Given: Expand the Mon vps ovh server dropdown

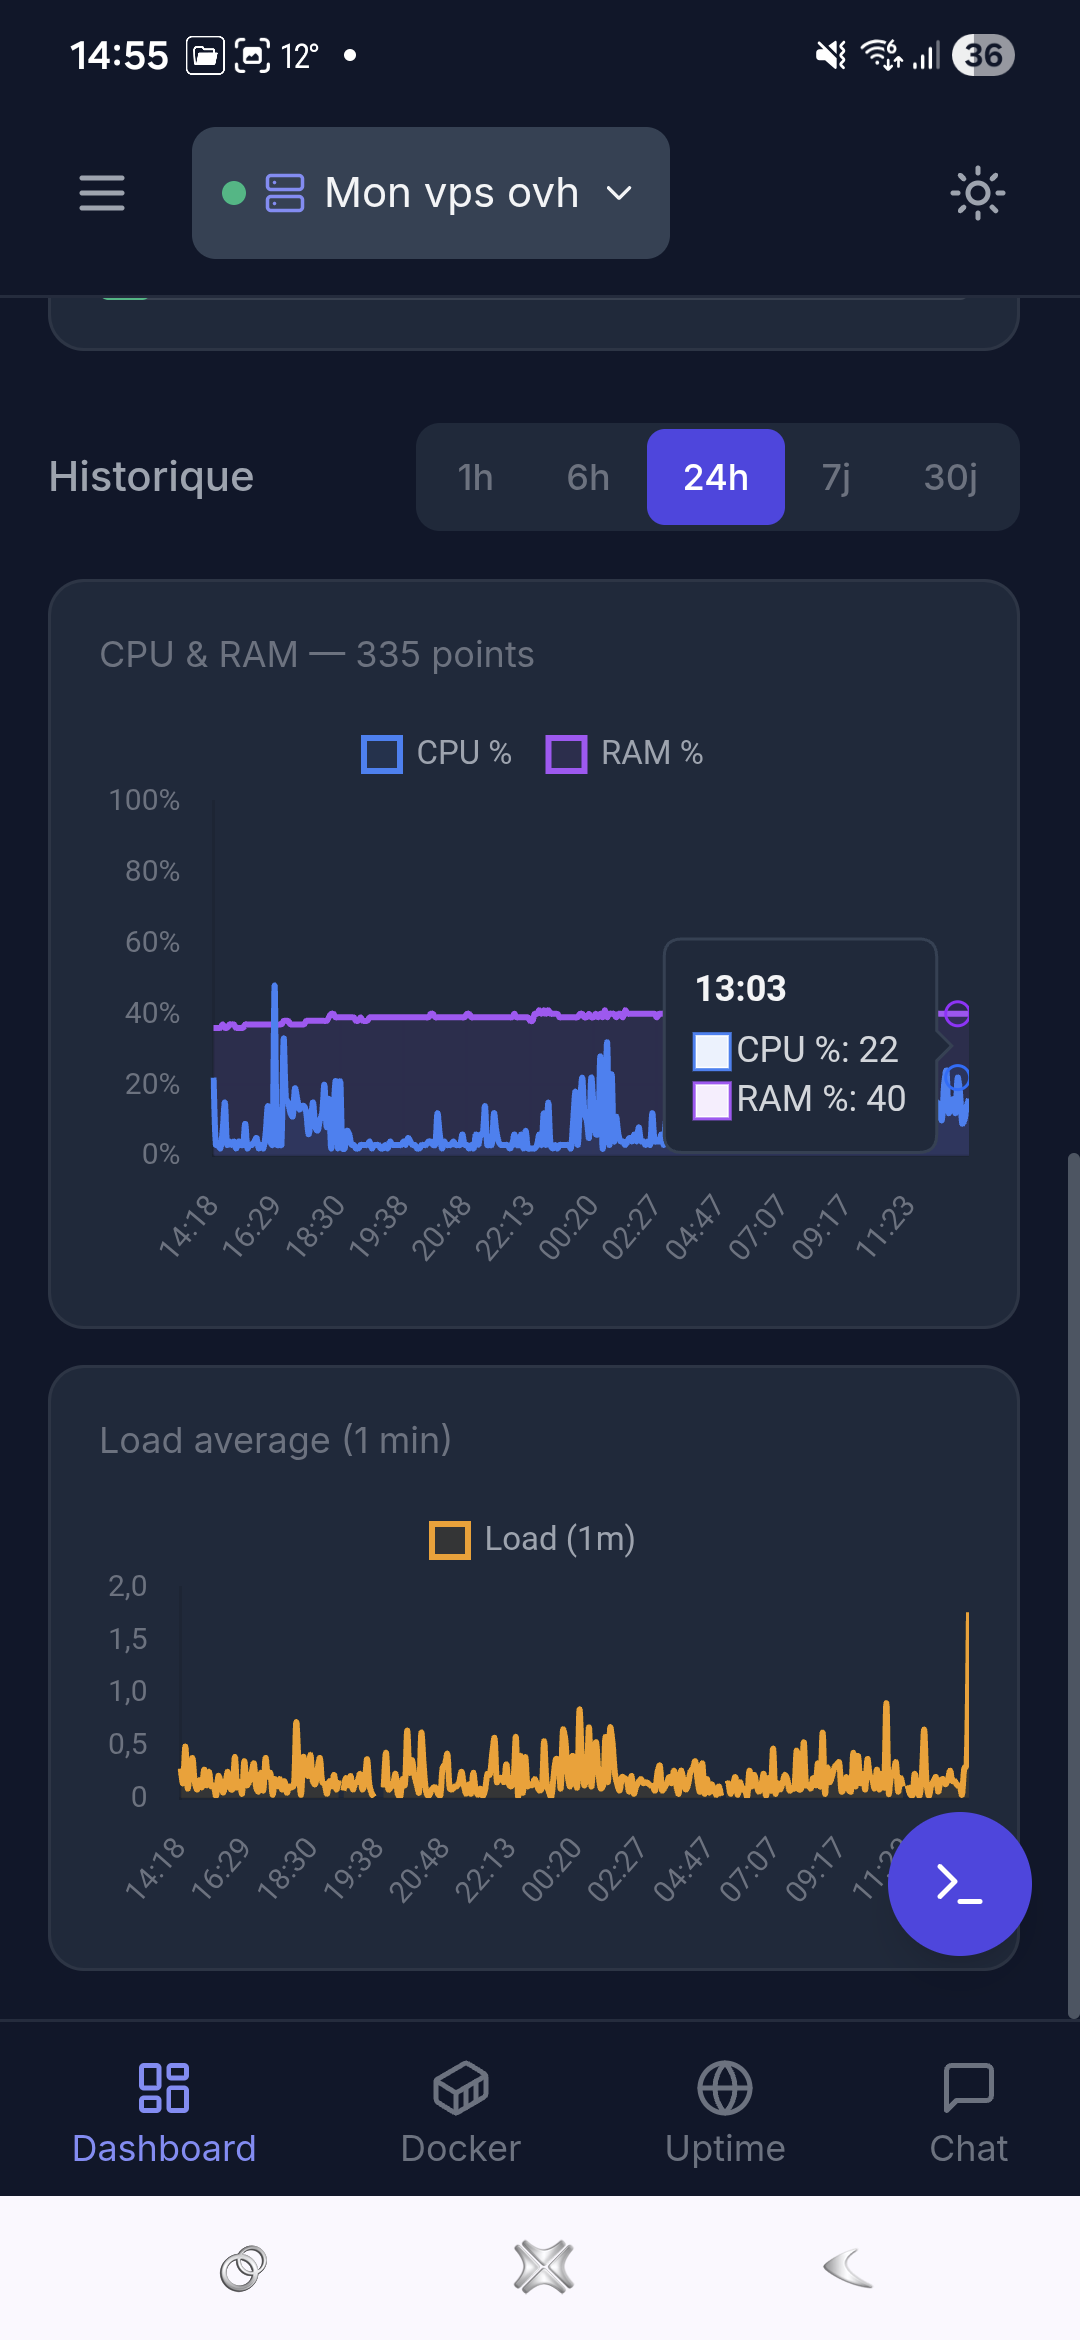Looking at the screenshot, I should (x=431, y=193).
